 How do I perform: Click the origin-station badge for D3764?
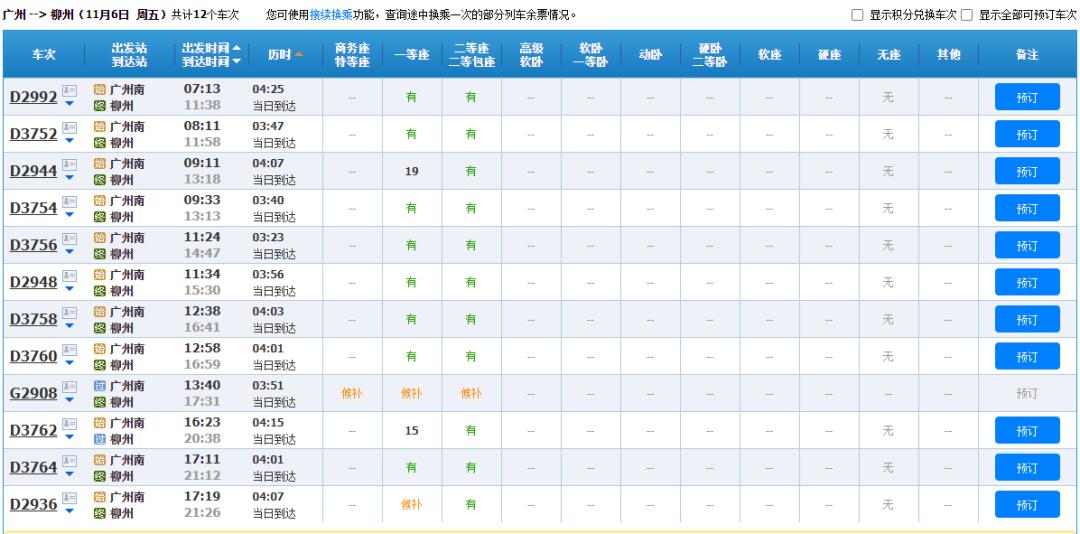tap(100, 460)
